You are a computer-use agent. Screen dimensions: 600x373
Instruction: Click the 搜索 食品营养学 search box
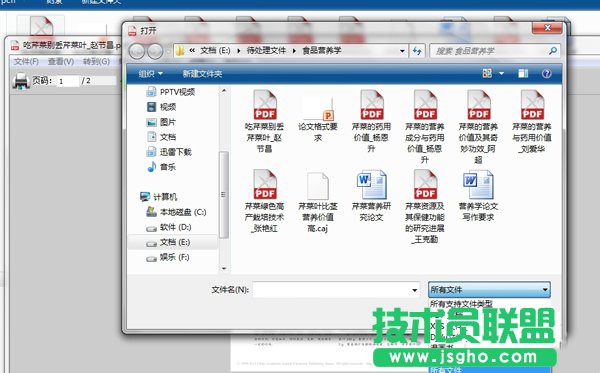[495, 50]
